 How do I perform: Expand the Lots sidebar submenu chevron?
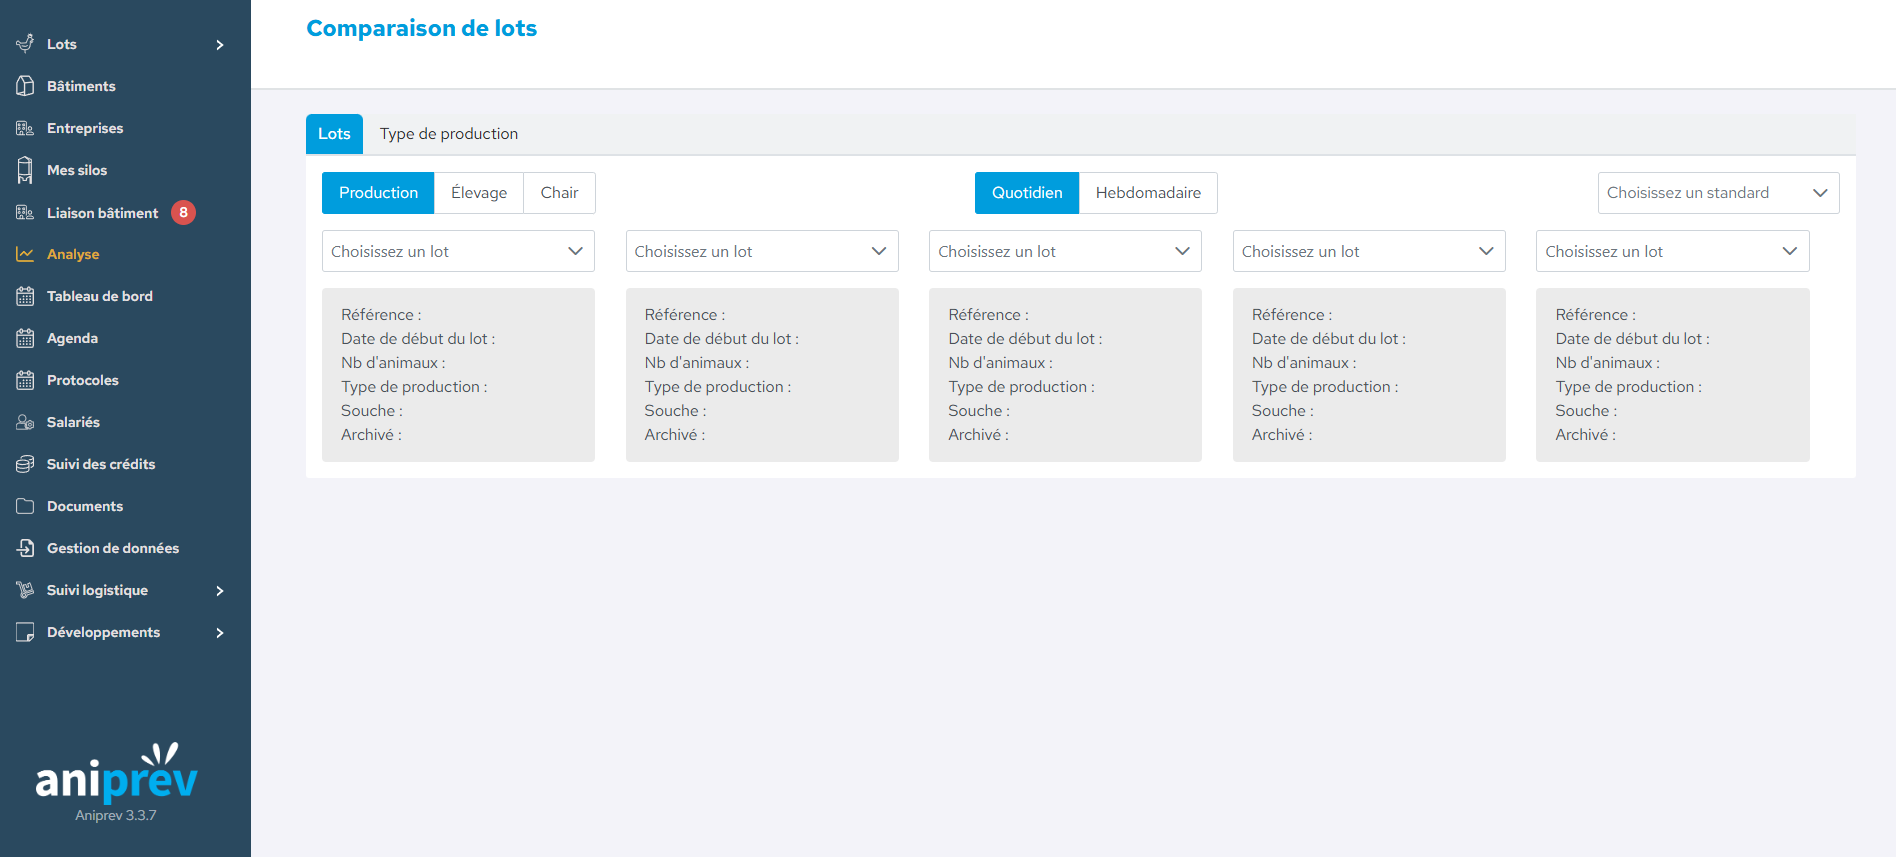click(220, 45)
